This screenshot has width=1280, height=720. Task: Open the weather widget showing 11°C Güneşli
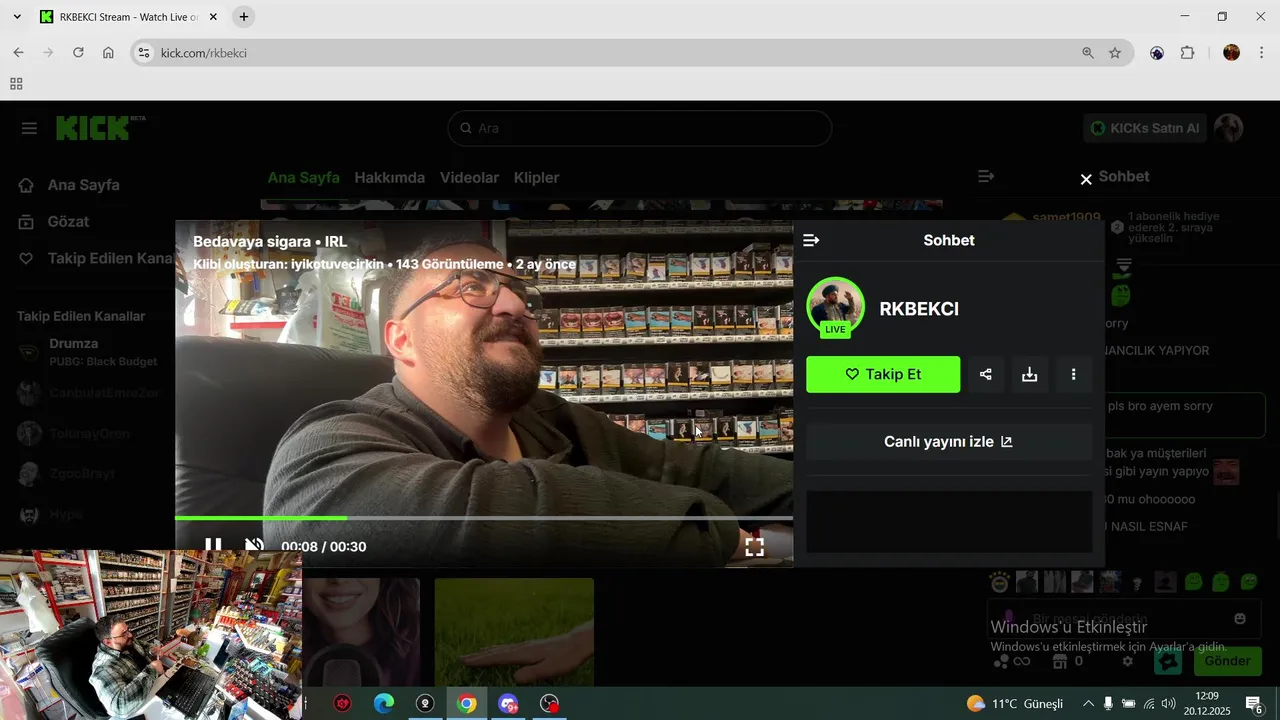pos(1015,704)
